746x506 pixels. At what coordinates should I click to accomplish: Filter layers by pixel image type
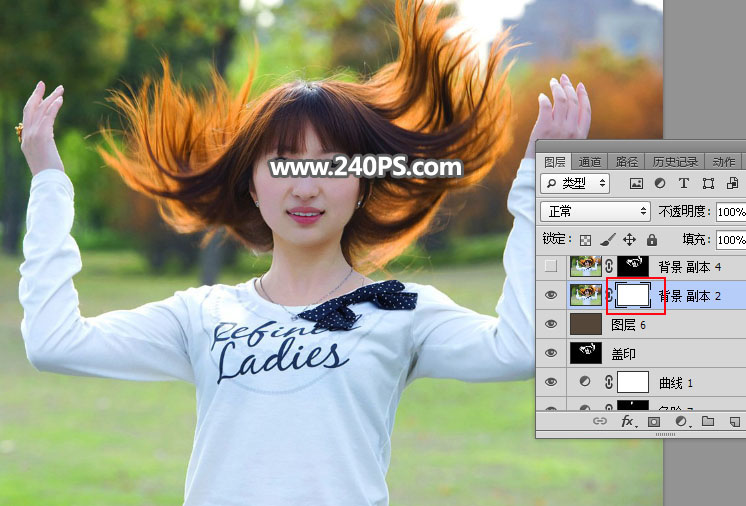(x=636, y=184)
